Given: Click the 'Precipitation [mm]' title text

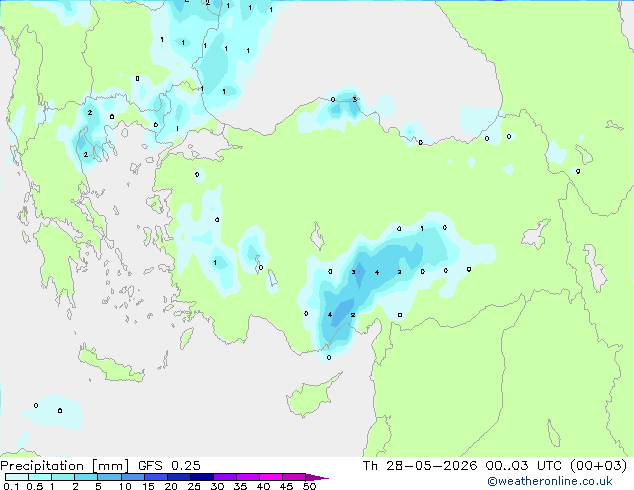Looking at the screenshot, I should 64,466.
